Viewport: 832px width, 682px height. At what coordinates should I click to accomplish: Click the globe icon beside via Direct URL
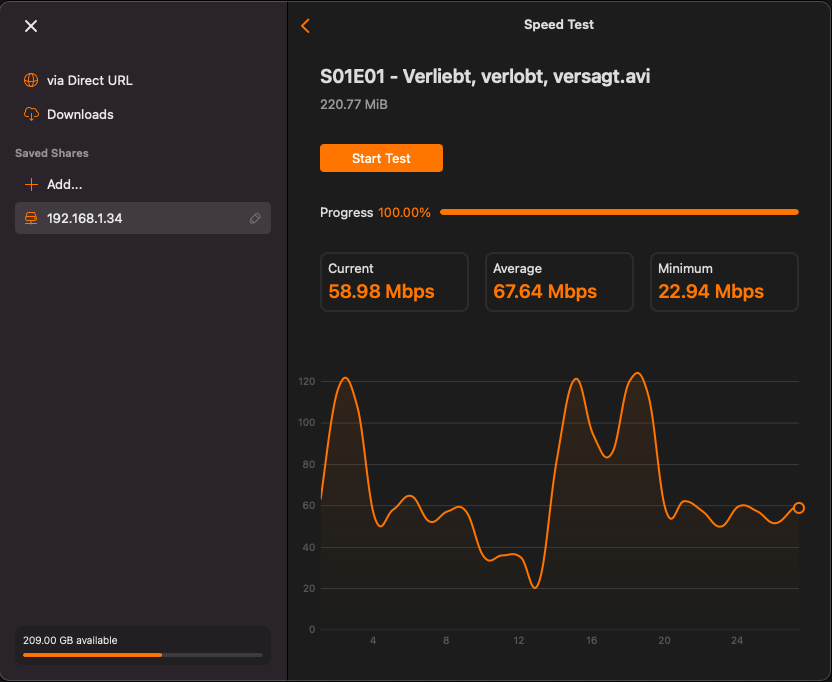31,80
